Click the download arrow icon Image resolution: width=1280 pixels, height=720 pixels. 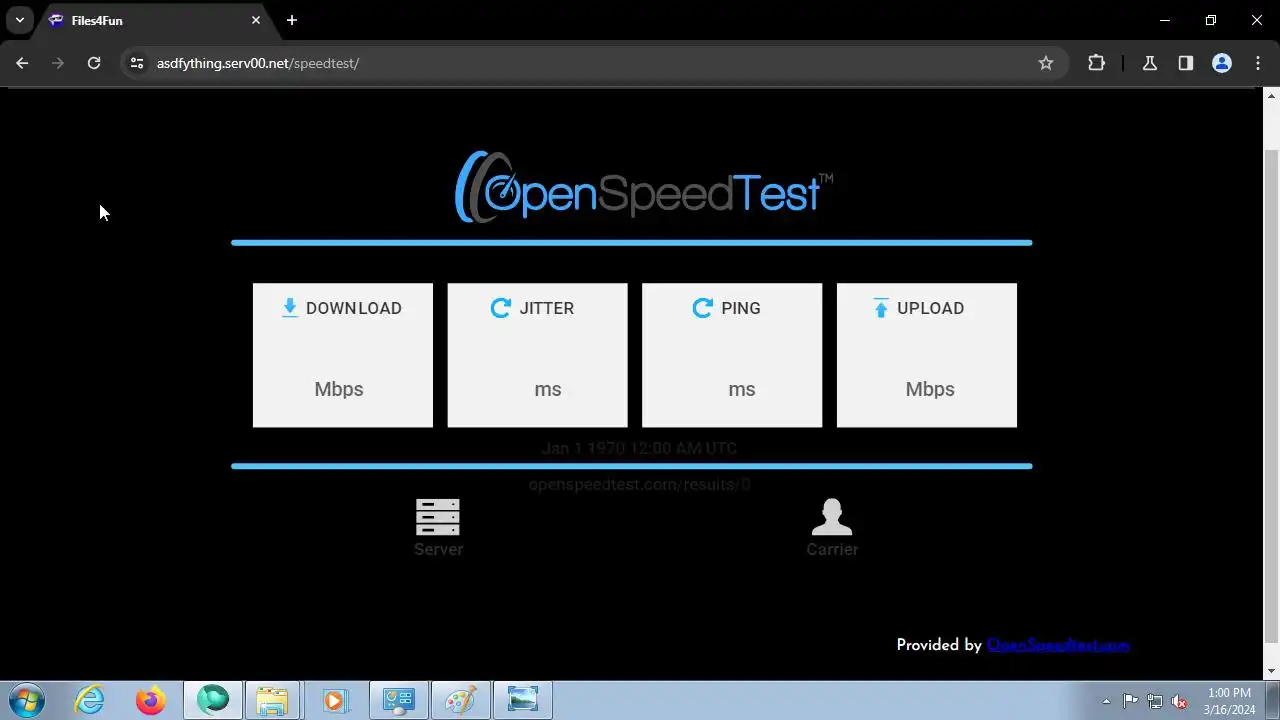(x=290, y=308)
